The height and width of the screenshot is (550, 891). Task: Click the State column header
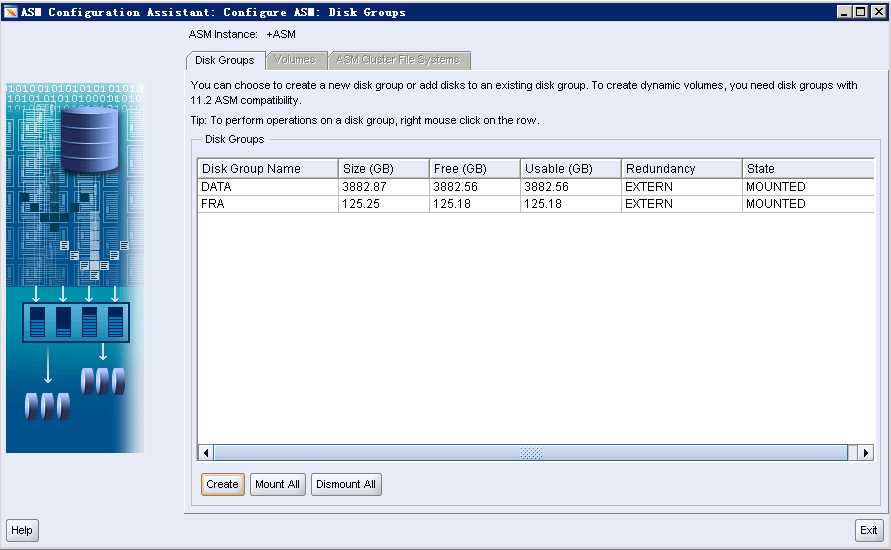[808, 169]
